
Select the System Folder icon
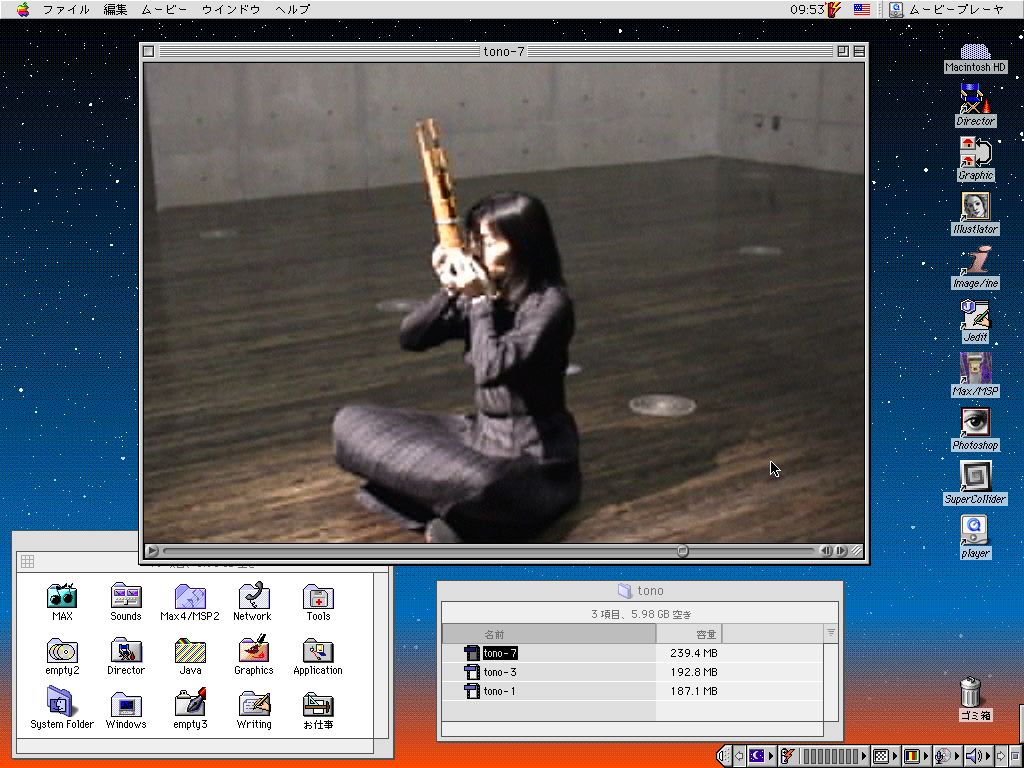point(62,703)
